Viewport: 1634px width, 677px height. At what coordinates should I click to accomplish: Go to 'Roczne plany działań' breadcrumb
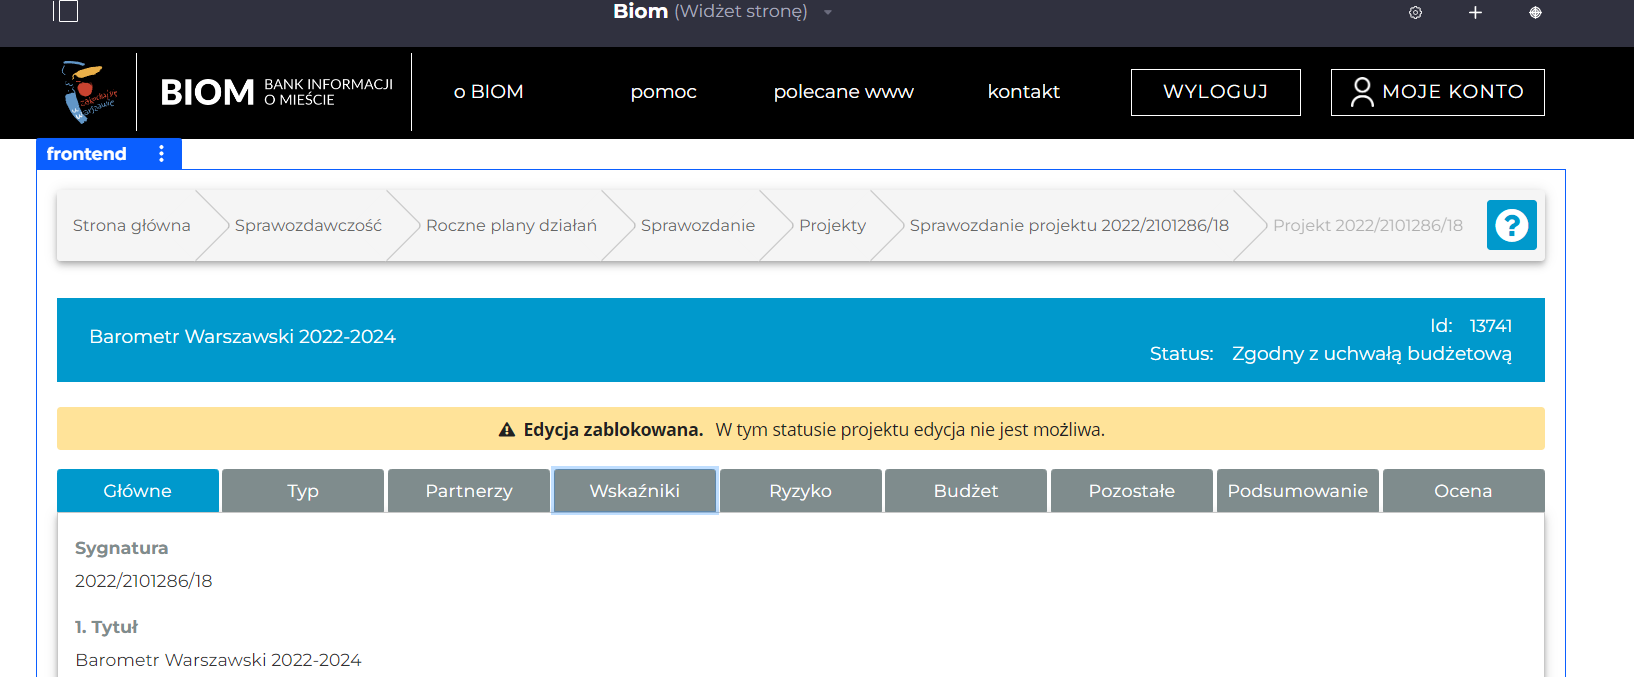511,226
